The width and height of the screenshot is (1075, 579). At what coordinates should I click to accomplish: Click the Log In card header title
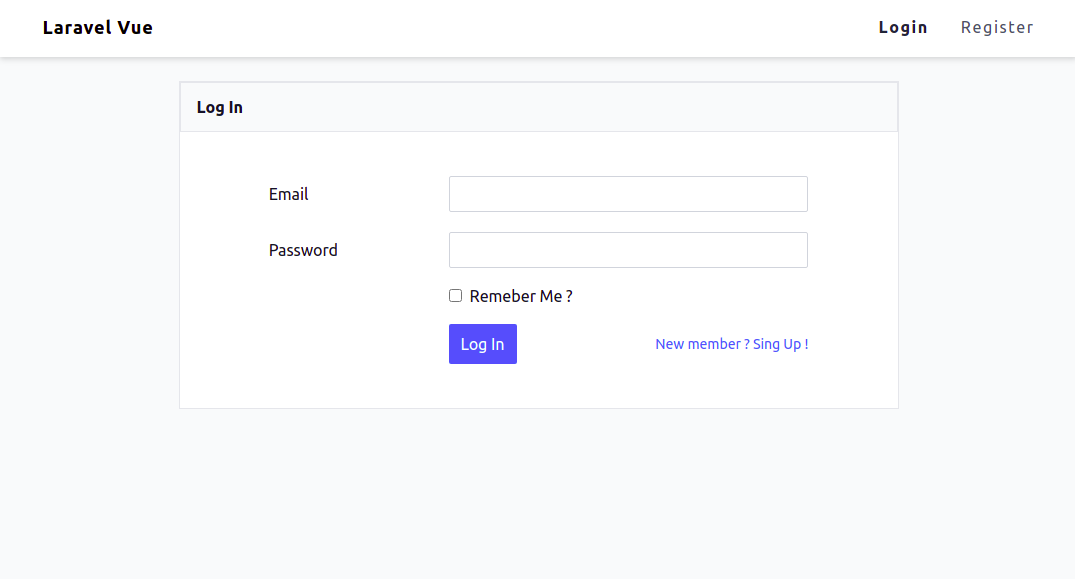pyautogui.click(x=219, y=108)
